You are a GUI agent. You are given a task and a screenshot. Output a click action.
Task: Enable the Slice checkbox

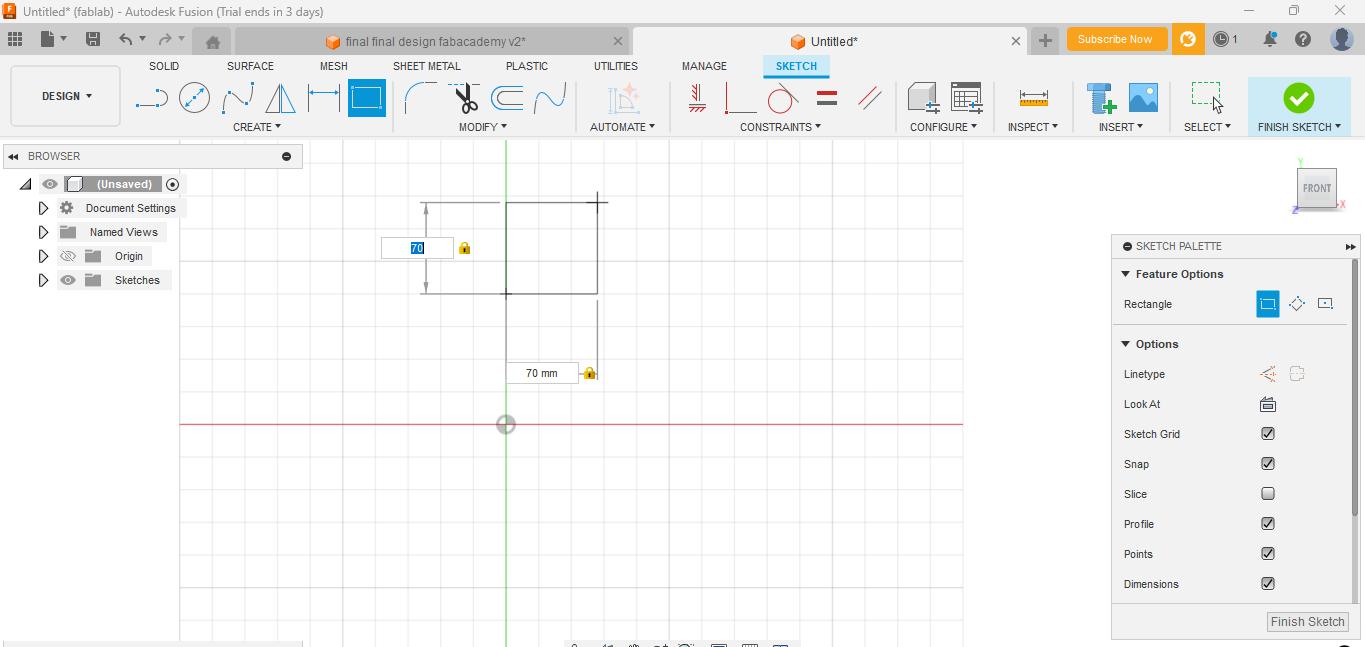(1268, 494)
